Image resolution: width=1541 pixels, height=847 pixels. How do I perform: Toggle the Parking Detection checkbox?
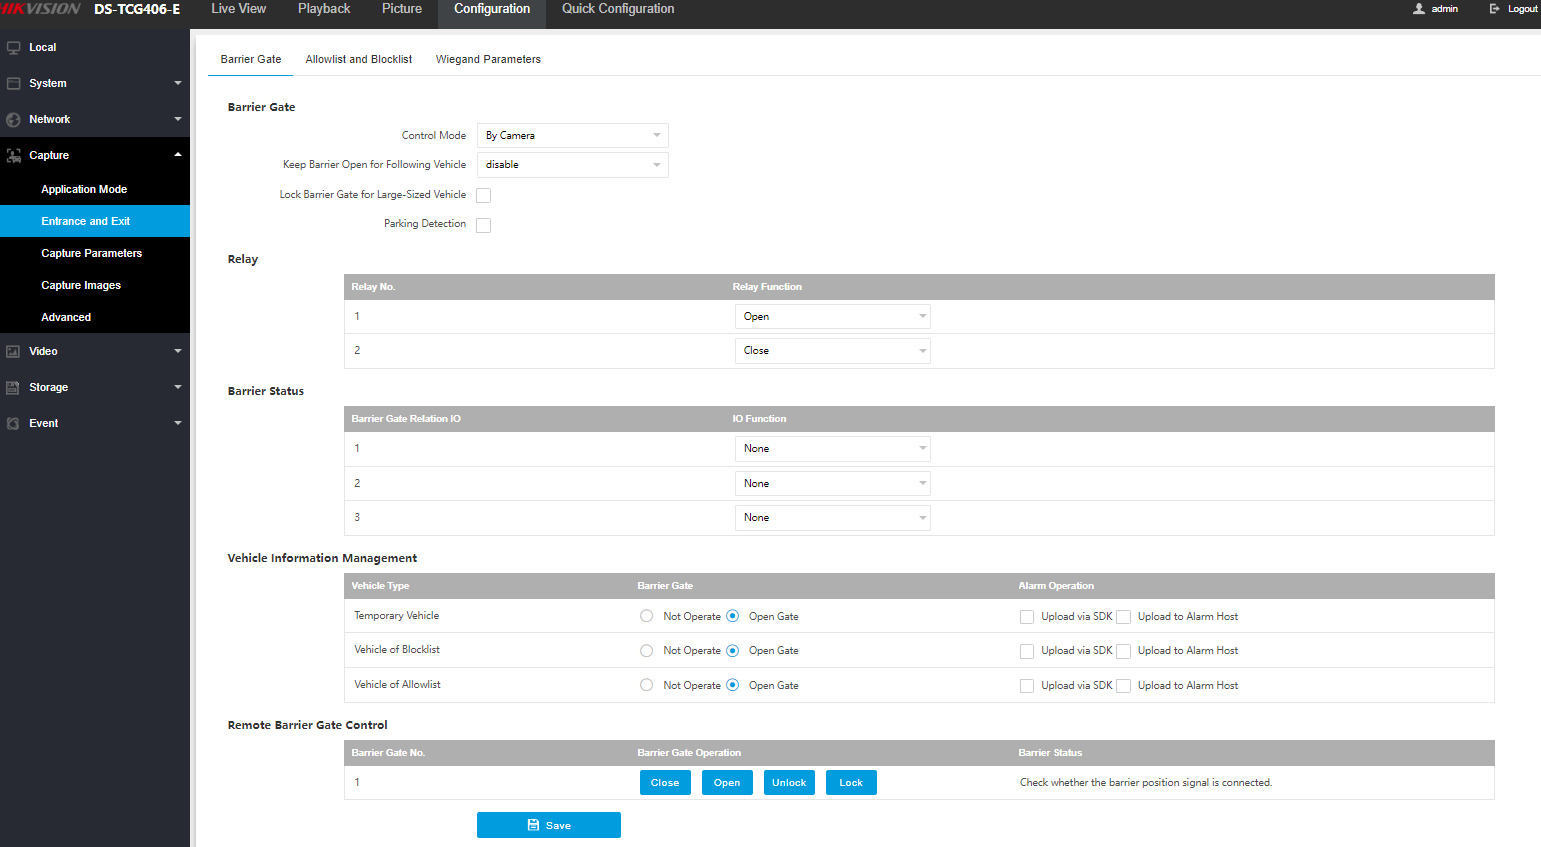click(484, 225)
